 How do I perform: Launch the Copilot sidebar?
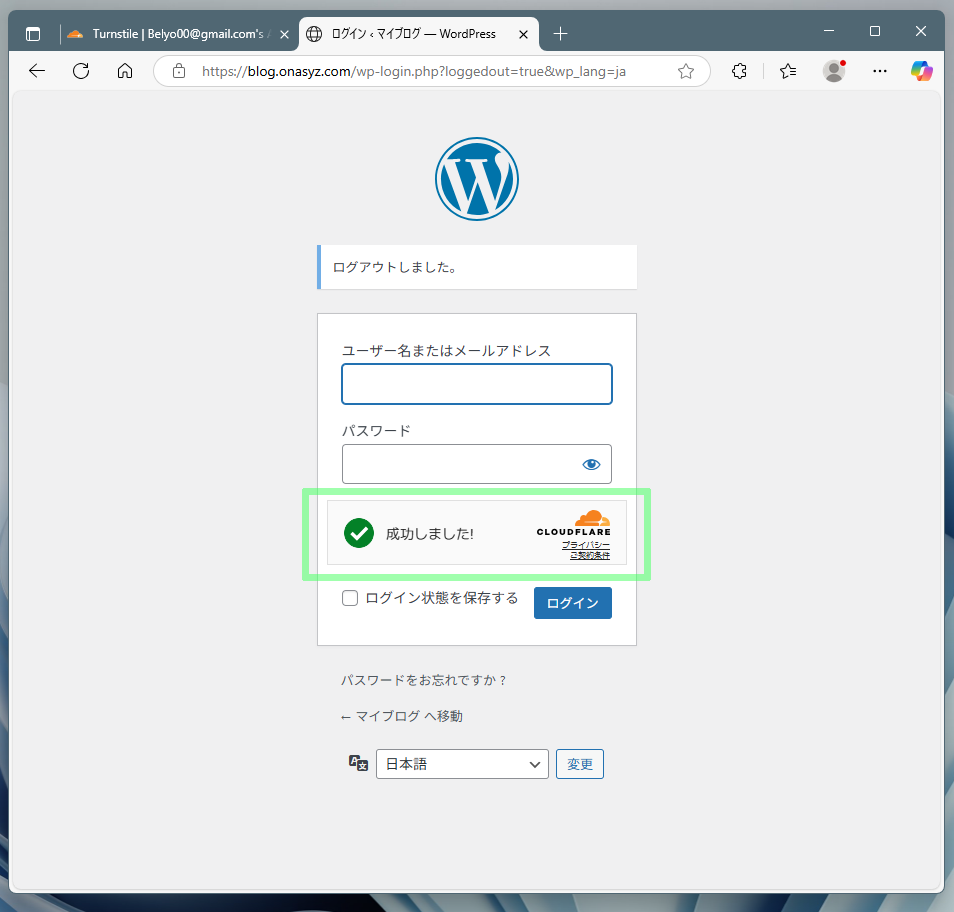click(x=922, y=71)
